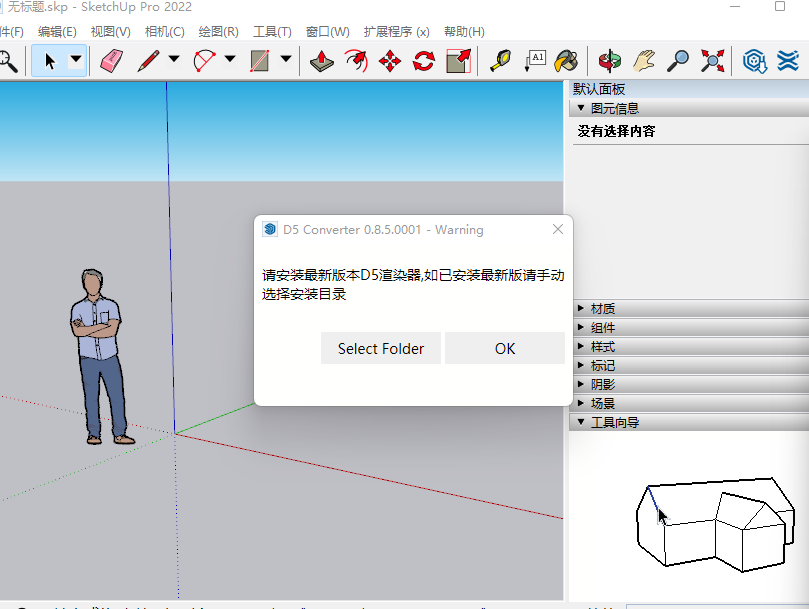
Task: Open the 相机(C) menu
Action: point(165,32)
